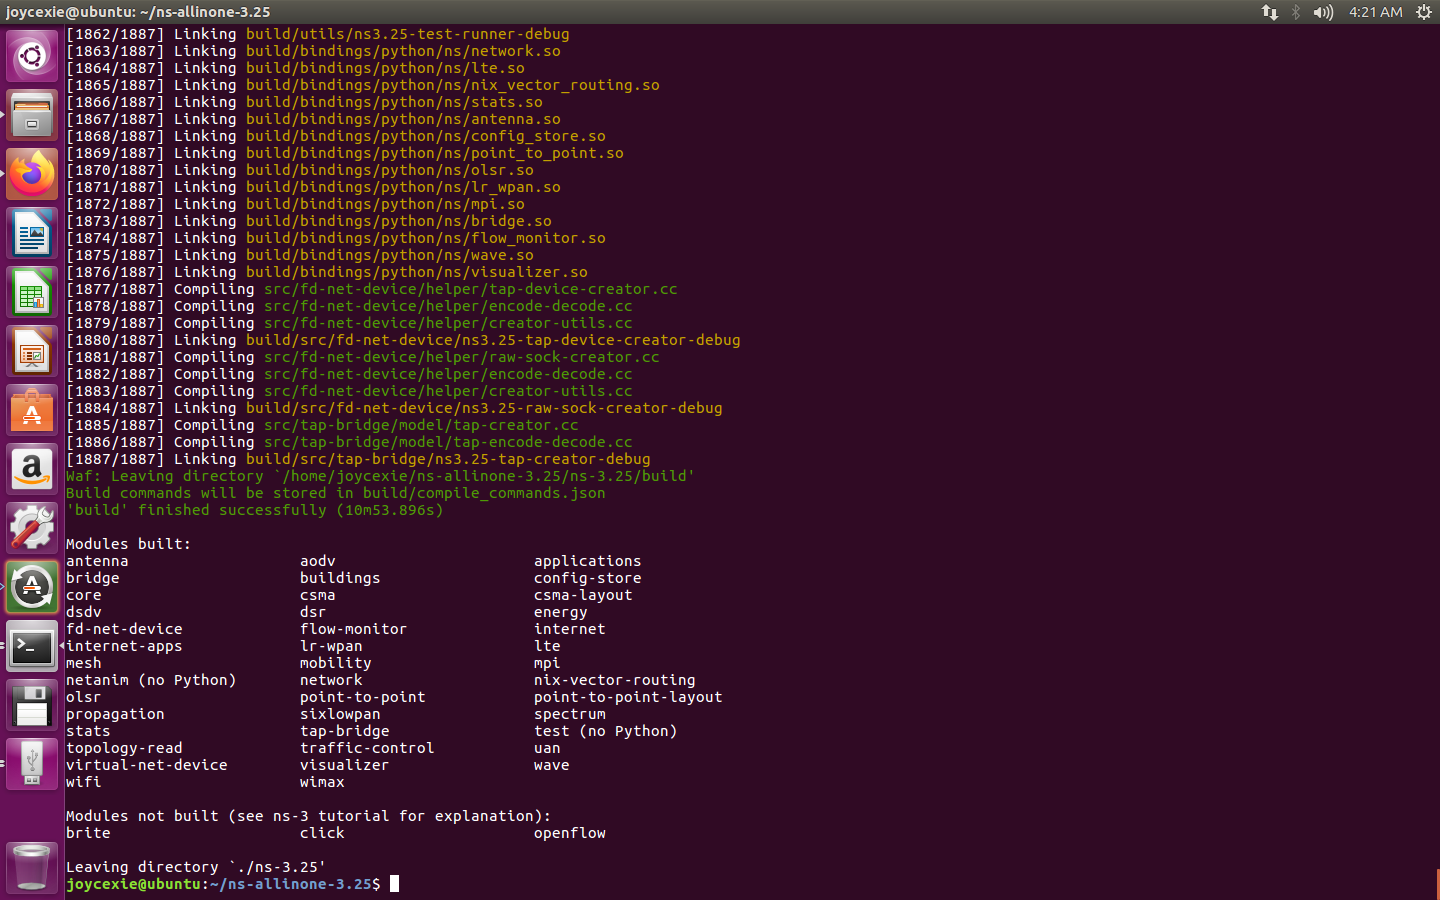Click the 'traffic-control' module name

pos(367,748)
